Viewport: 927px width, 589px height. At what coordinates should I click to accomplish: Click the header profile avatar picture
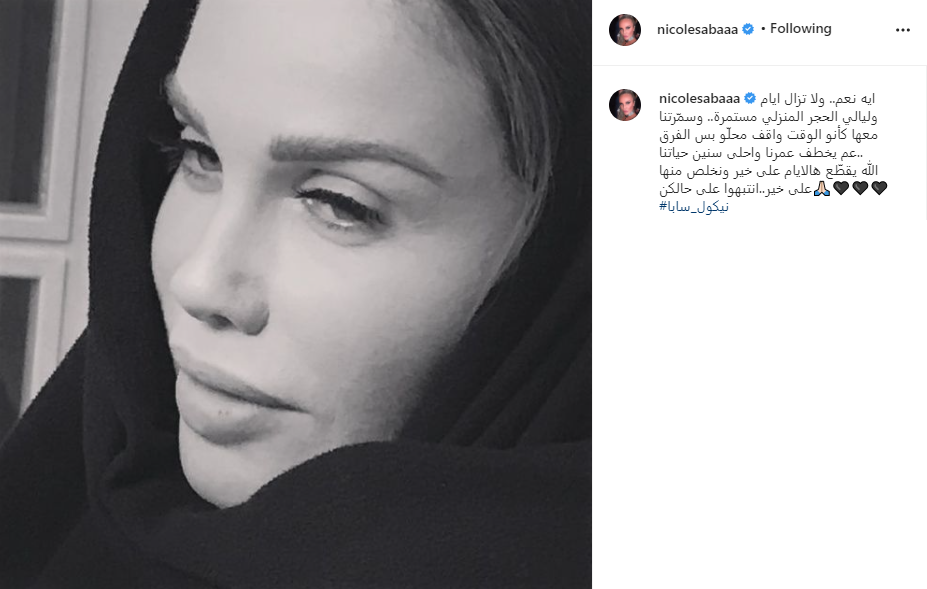click(625, 30)
